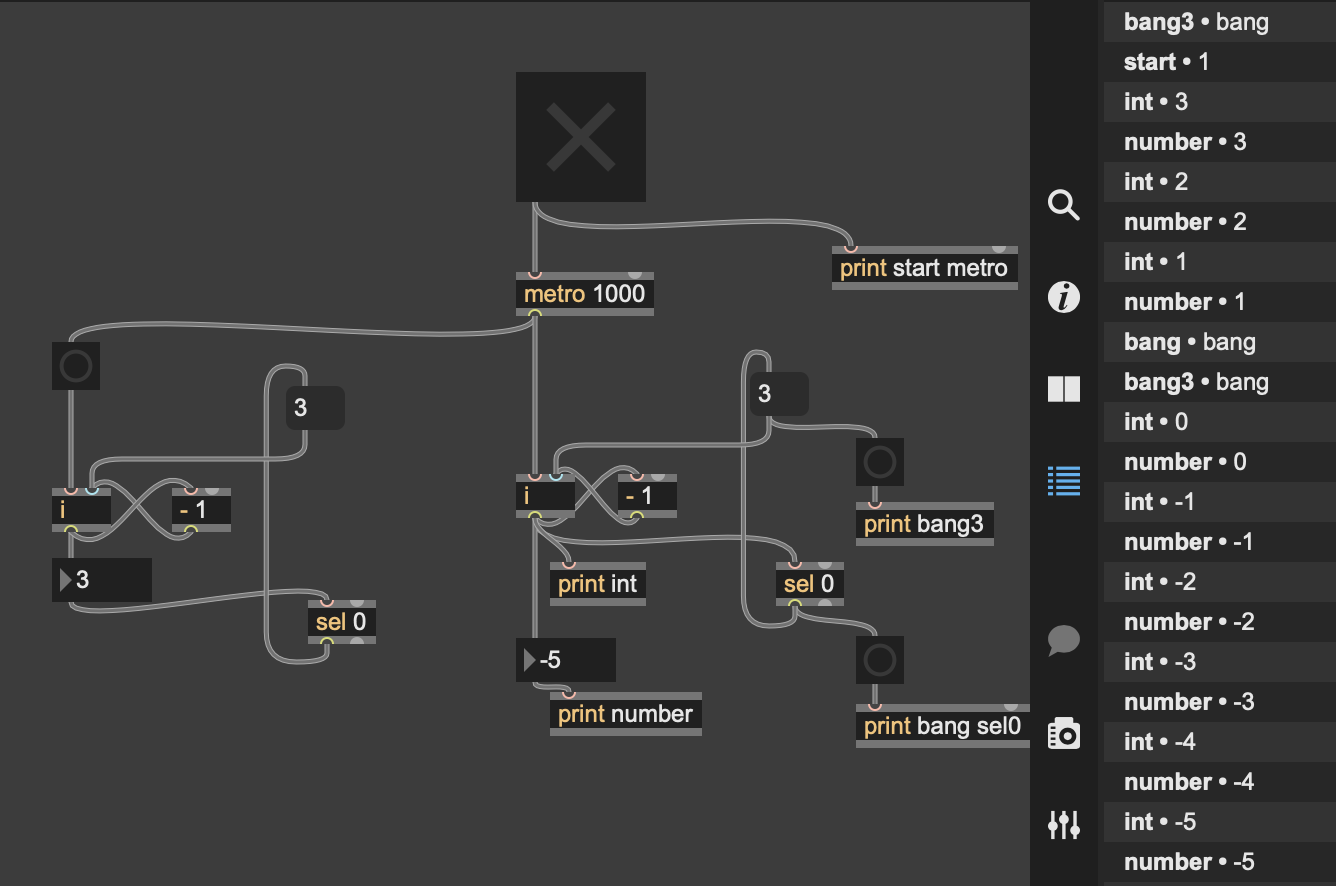Click the triangle of the number box showing 3
Screen dimensions: 1336x886
tap(65, 580)
